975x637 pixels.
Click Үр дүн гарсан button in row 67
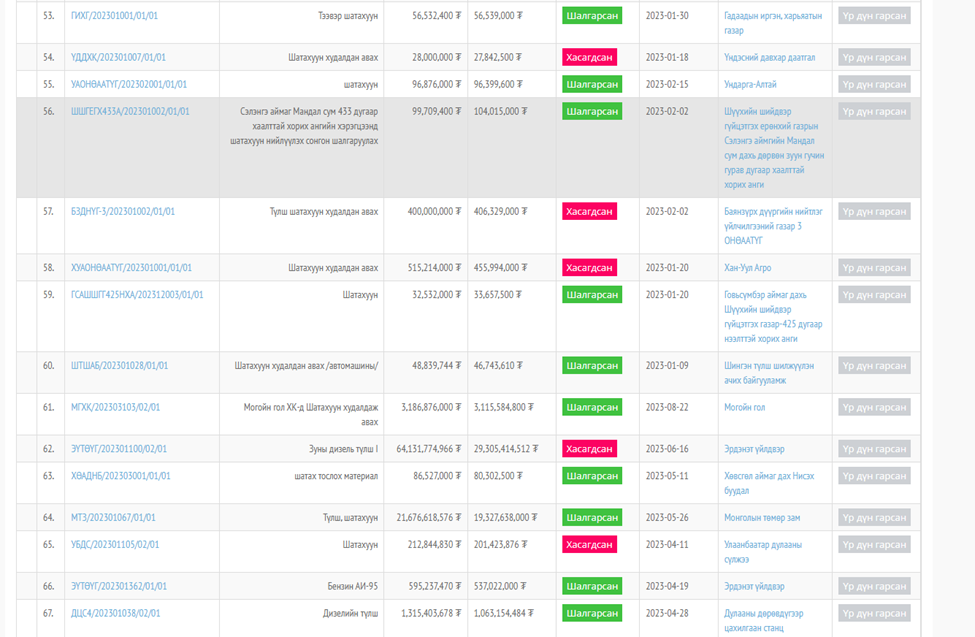tap(874, 613)
